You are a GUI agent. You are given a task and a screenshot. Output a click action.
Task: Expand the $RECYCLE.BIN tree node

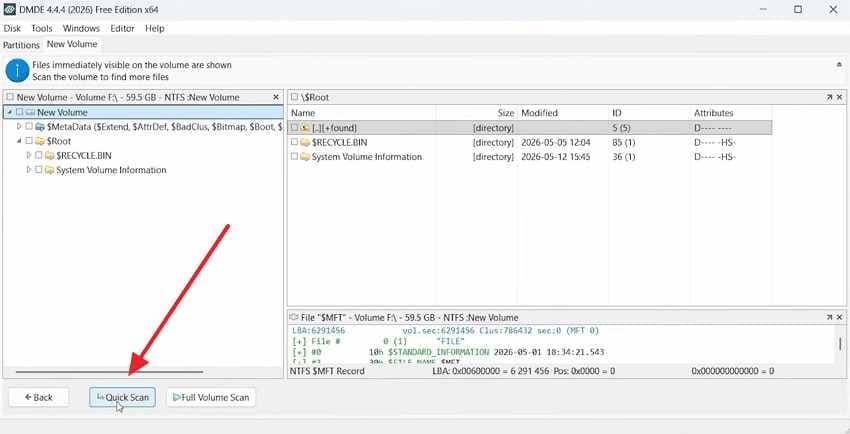(29, 156)
